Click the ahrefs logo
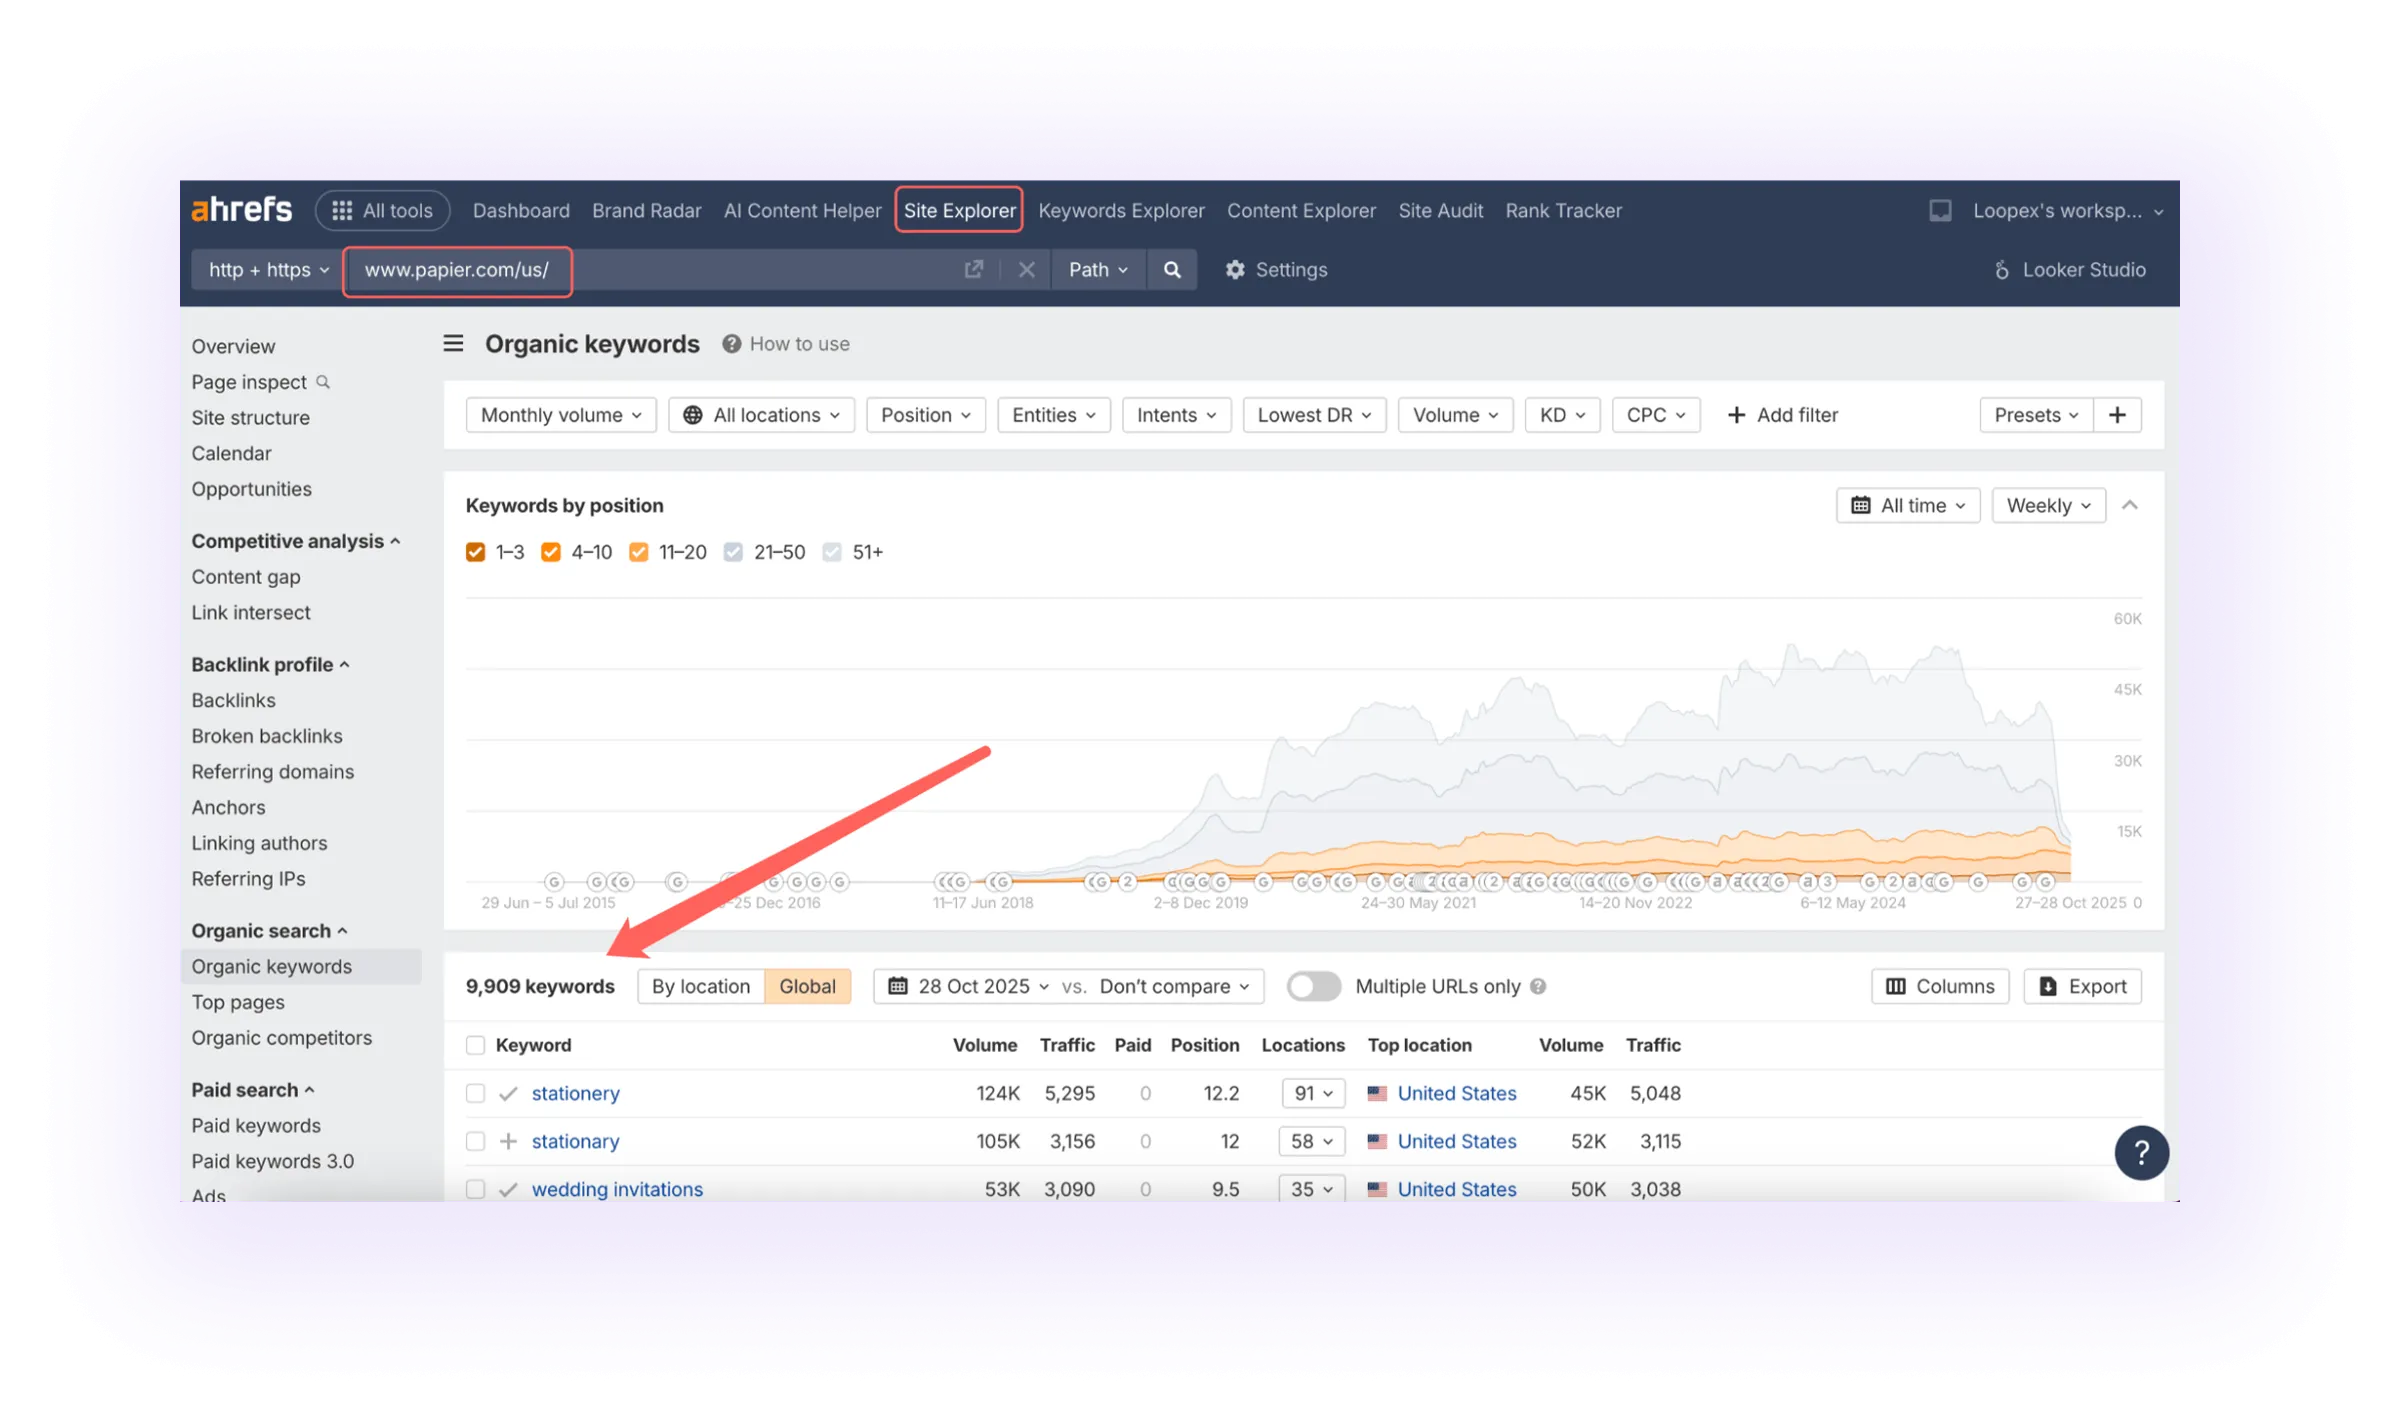2400x1422 pixels. pos(240,209)
